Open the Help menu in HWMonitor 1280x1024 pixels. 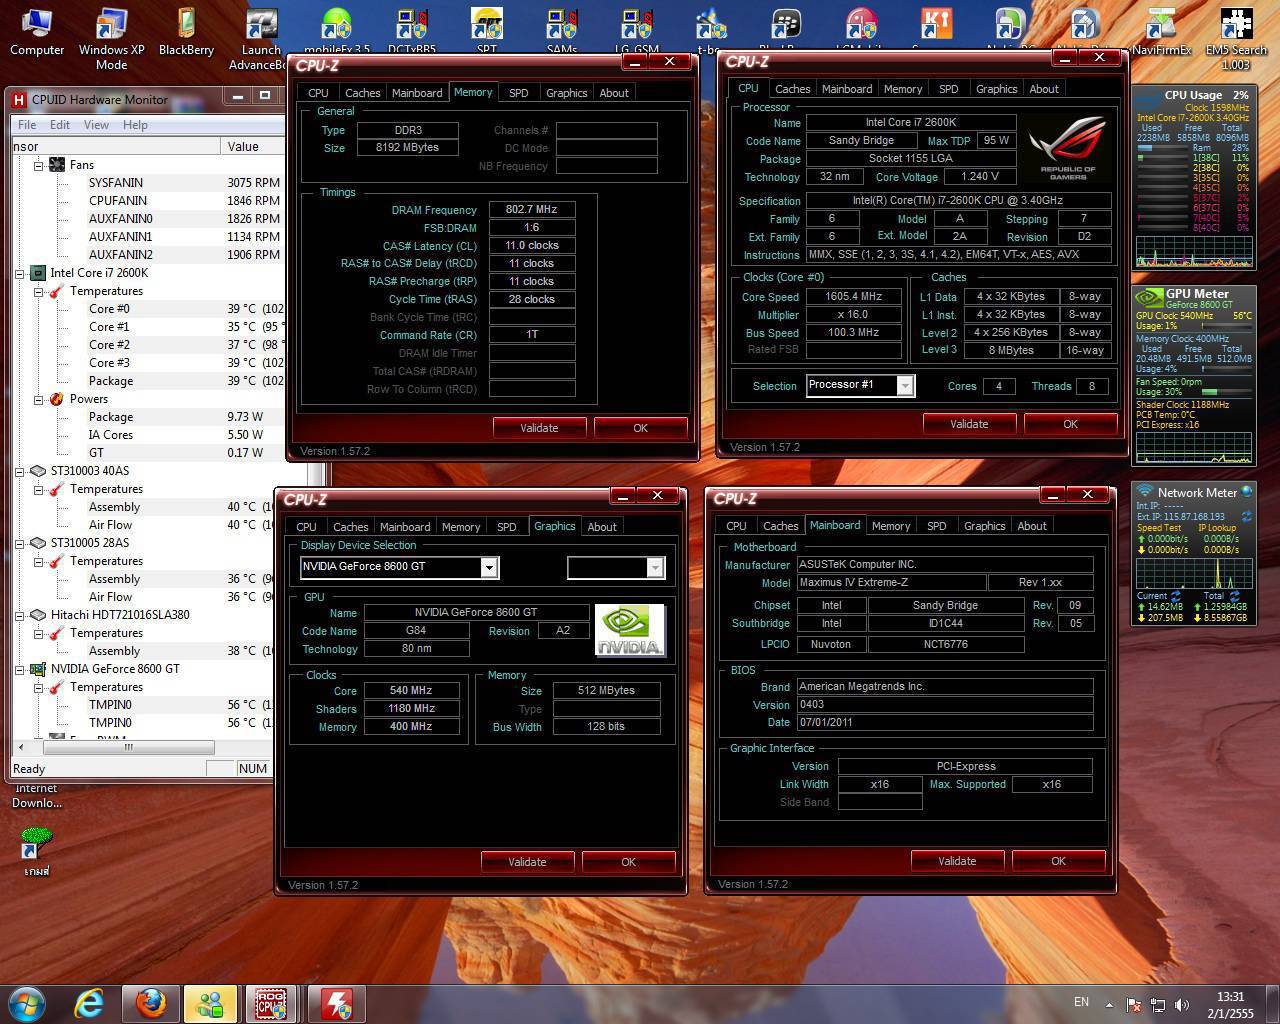click(135, 125)
